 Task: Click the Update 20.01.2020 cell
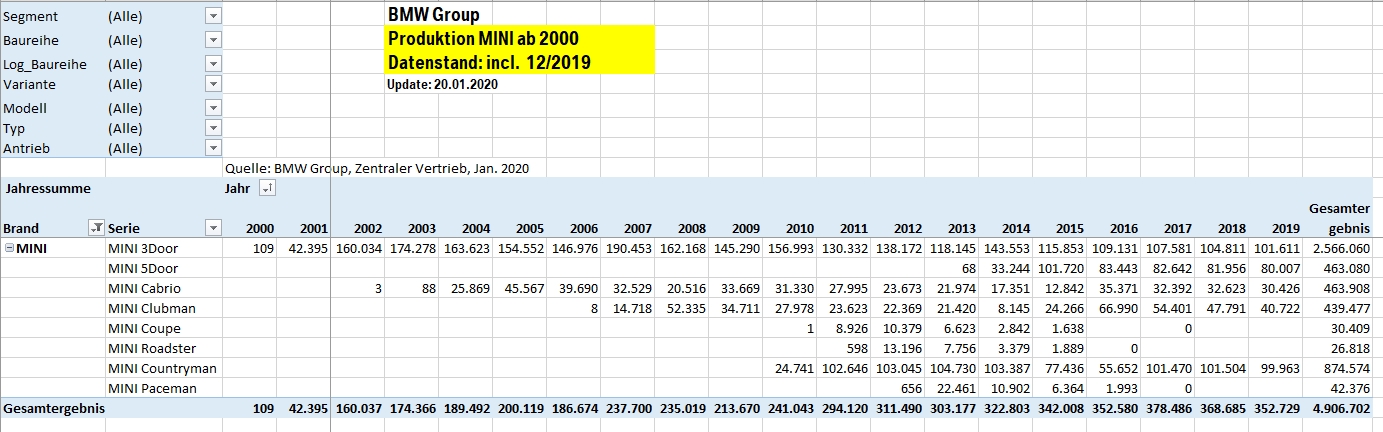(442, 84)
